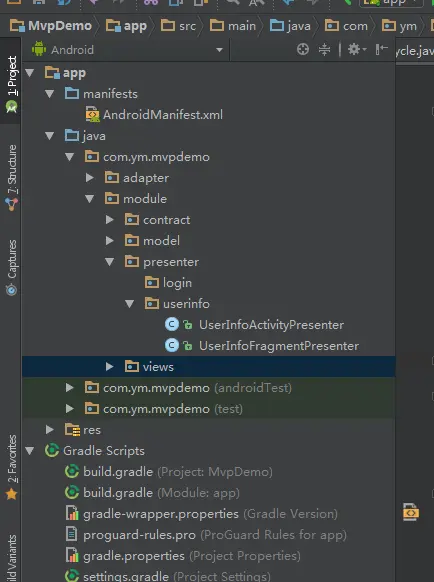The height and width of the screenshot is (582, 434).
Task: Click the ym breadcrumb item
Action: tap(399, 26)
